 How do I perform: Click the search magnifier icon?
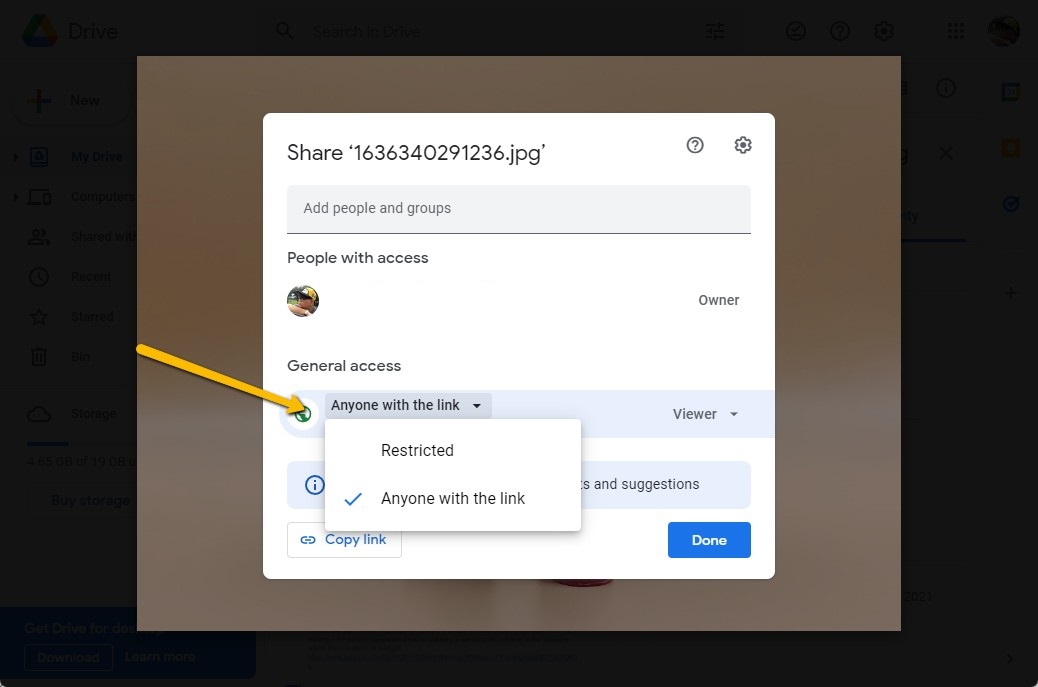coord(285,30)
